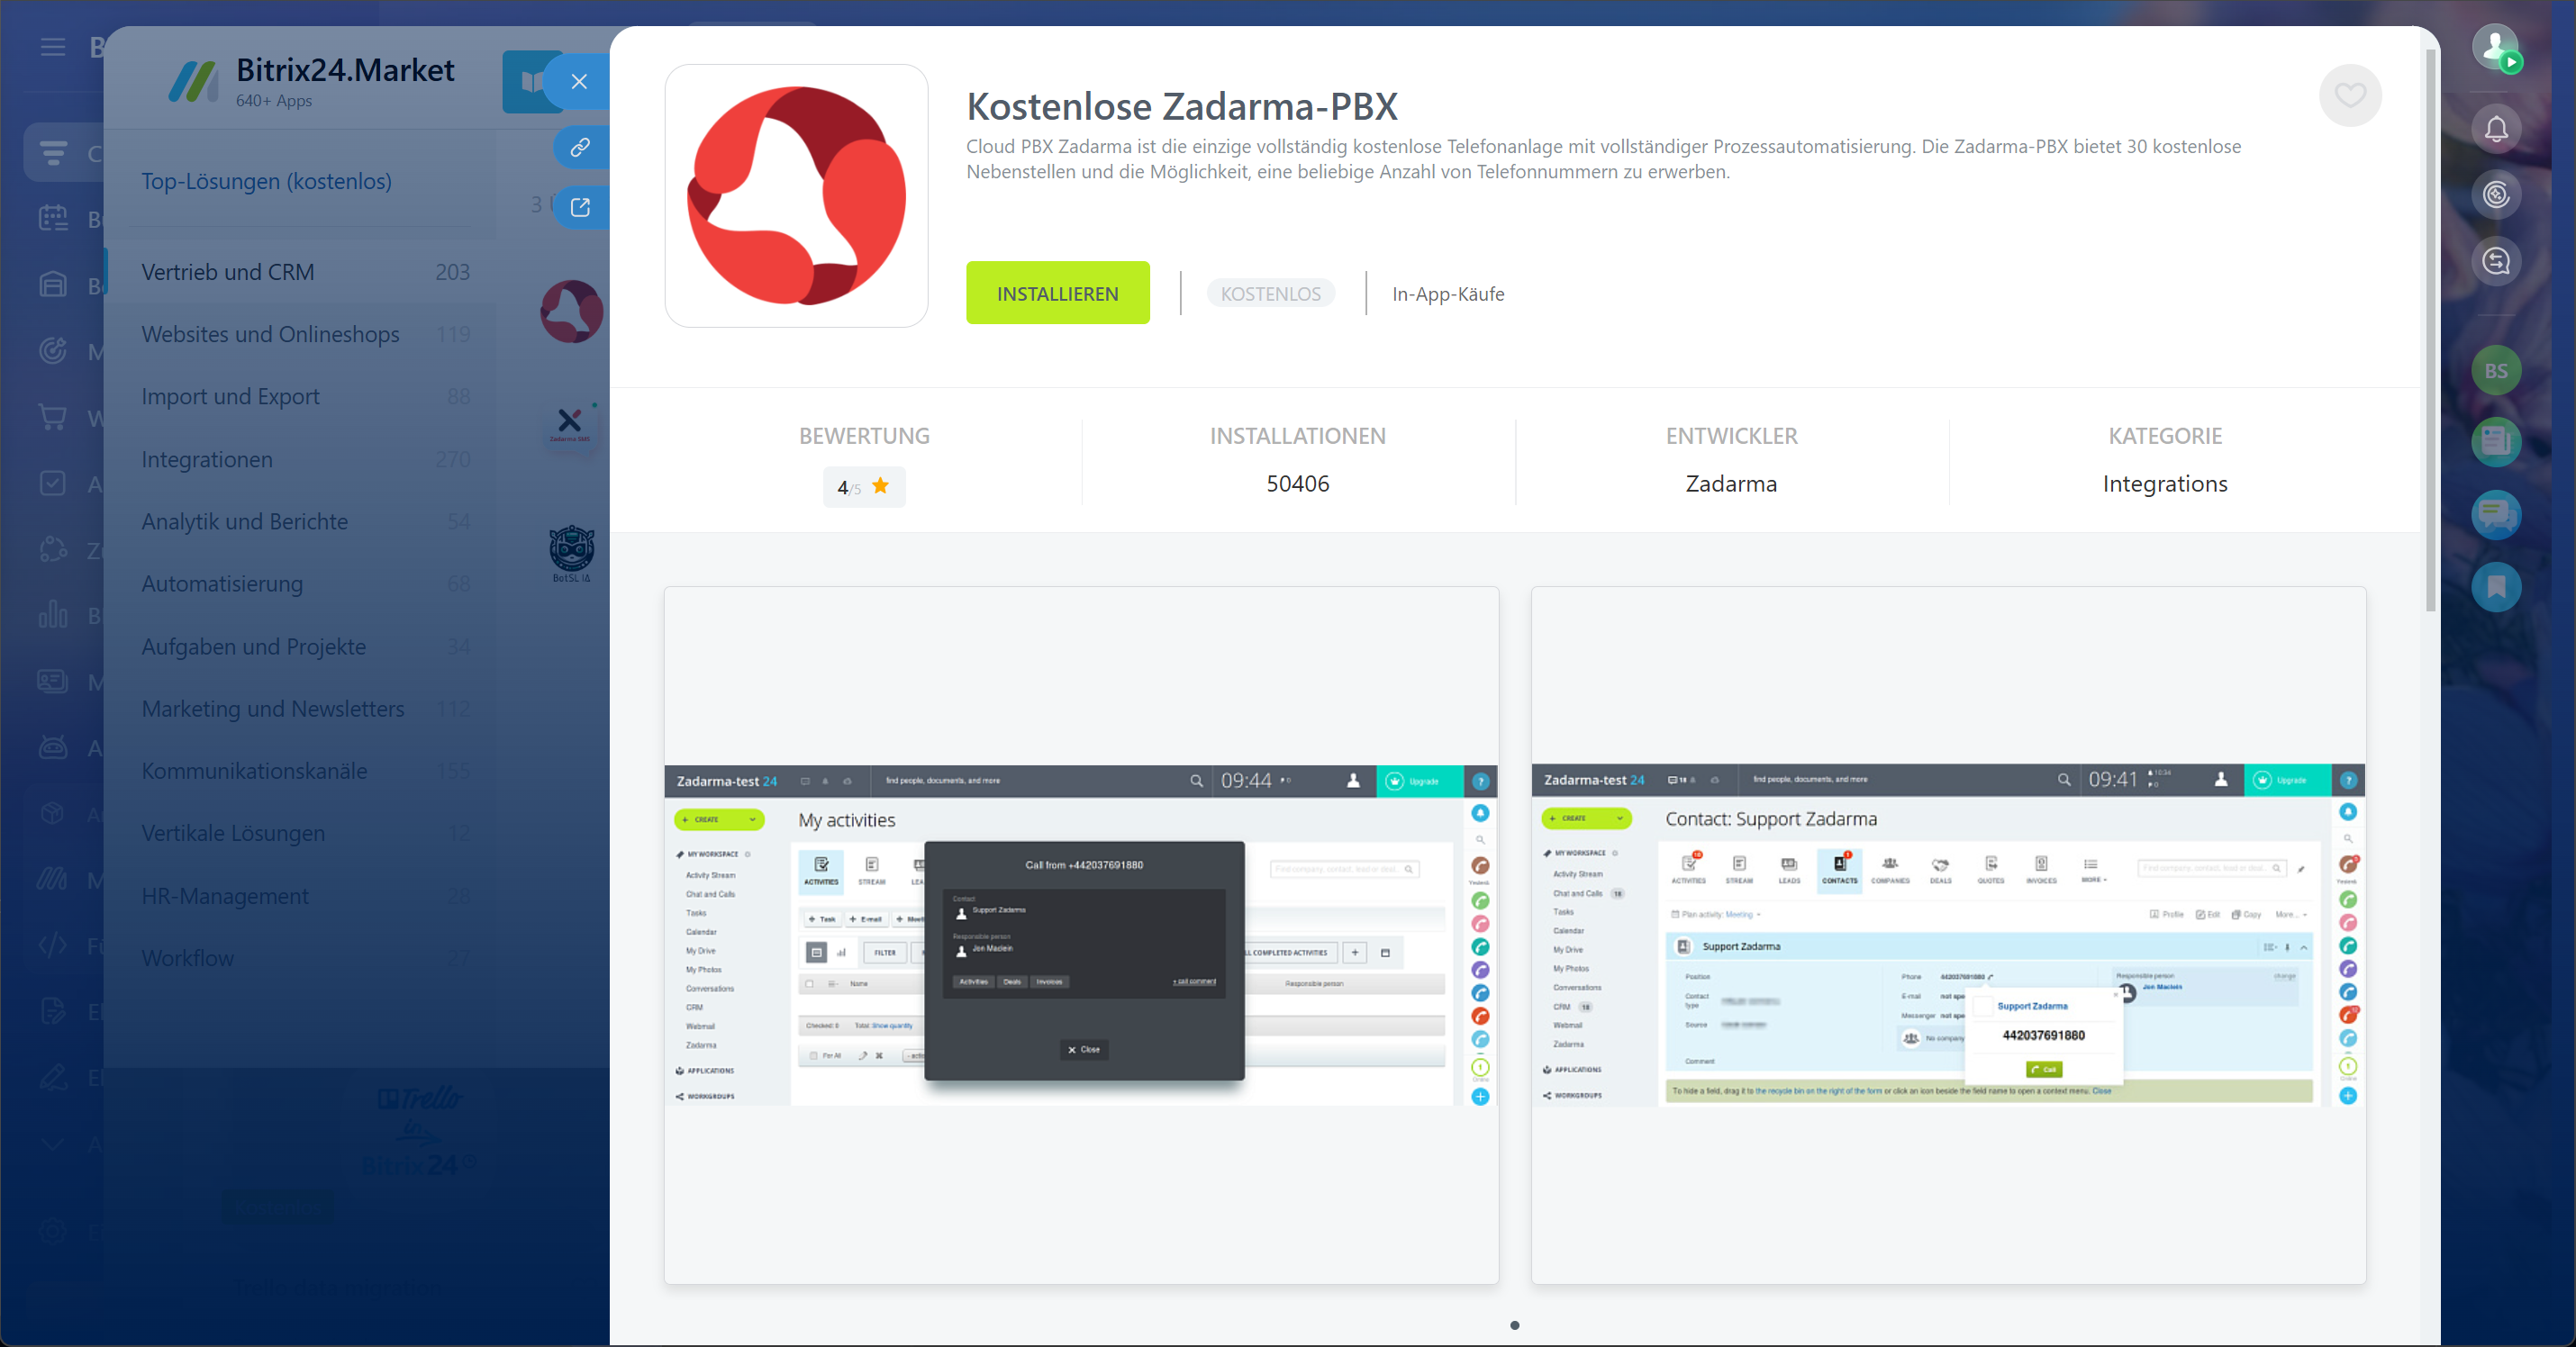The image size is (2576, 1347).
Task: Open the BS user avatar chat
Action: pos(2495,370)
